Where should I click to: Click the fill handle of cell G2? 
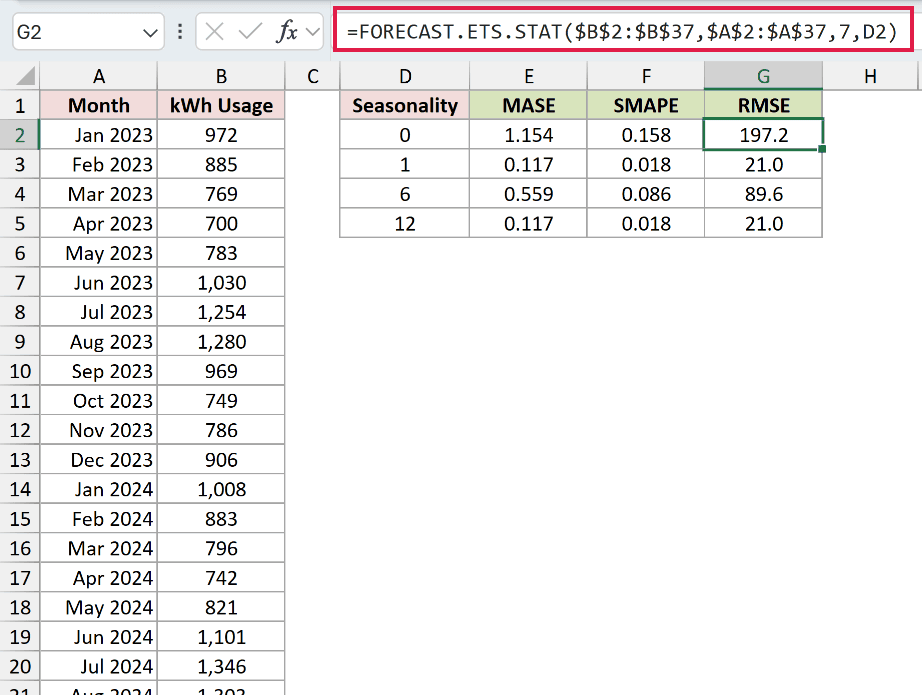(x=822, y=149)
